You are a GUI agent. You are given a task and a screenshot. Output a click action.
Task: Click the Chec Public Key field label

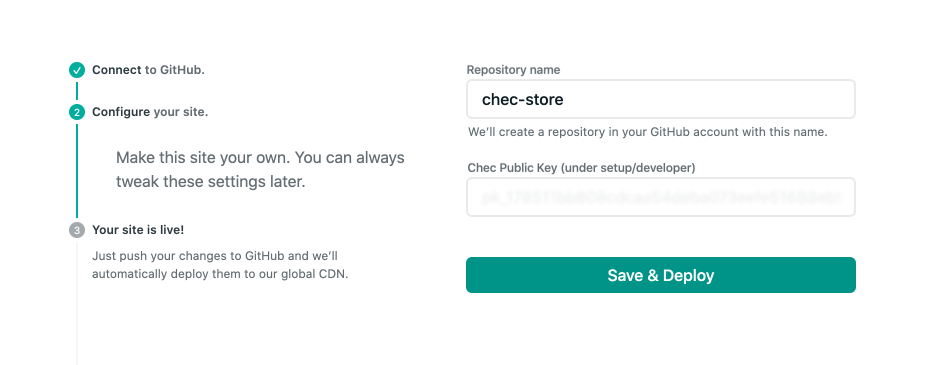pos(581,168)
